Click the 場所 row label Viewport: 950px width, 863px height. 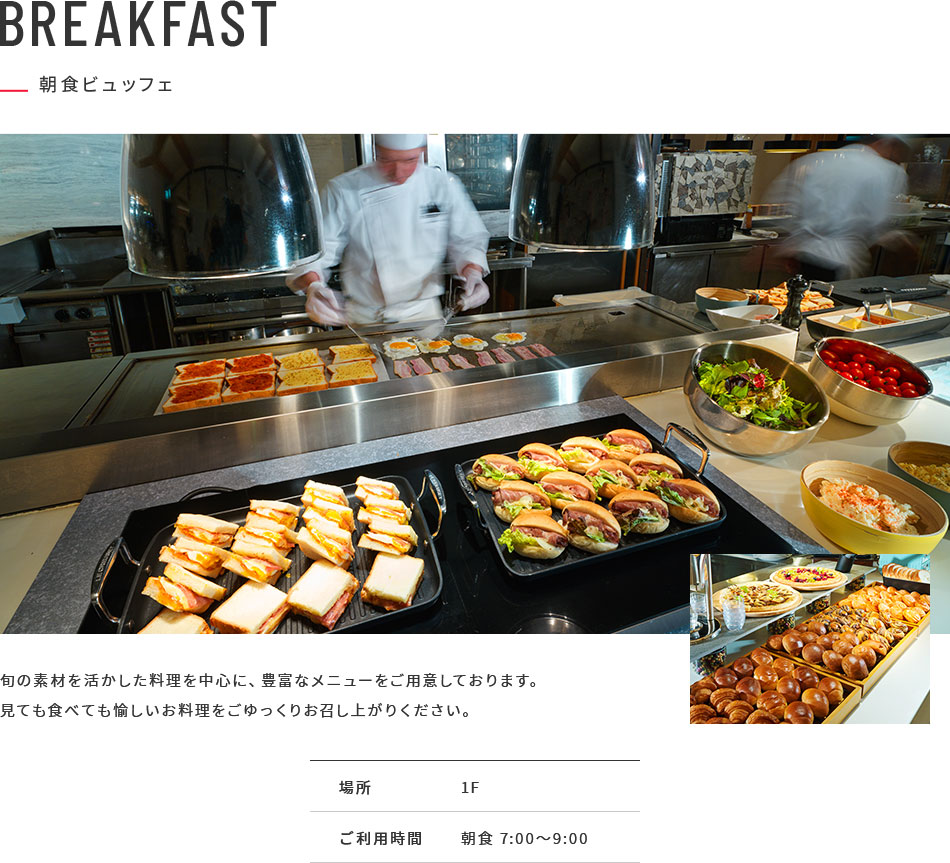[355, 787]
